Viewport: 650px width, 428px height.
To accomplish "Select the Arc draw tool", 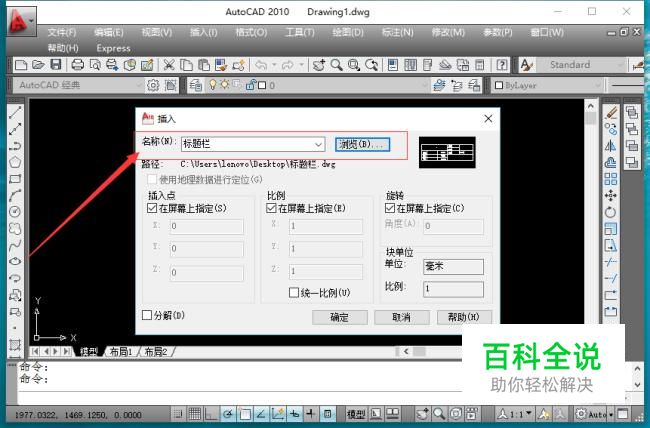I will point(15,195).
